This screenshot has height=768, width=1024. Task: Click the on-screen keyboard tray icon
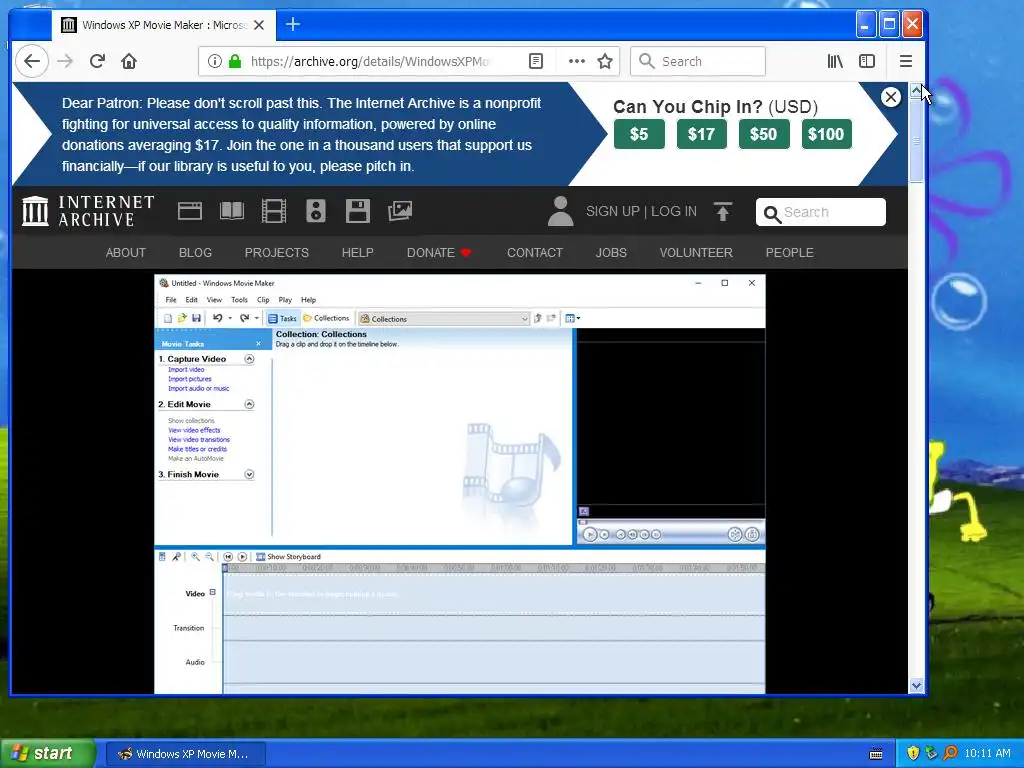point(876,754)
